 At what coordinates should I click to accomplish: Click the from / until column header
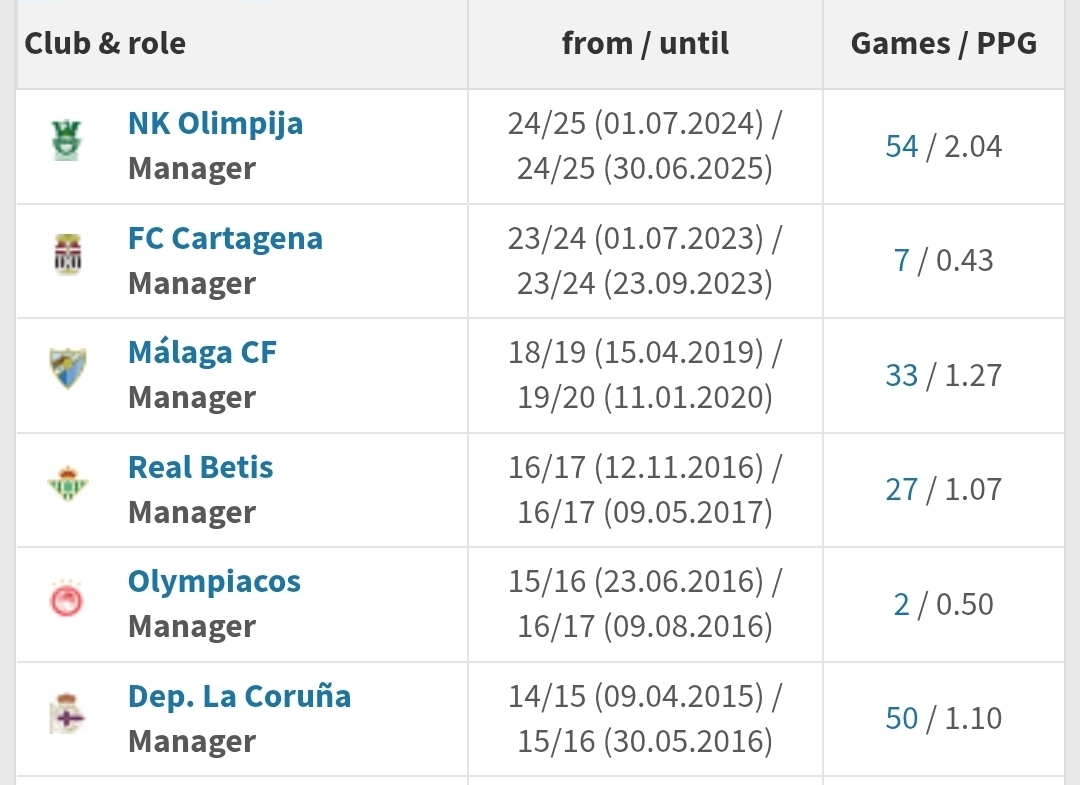point(645,43)
